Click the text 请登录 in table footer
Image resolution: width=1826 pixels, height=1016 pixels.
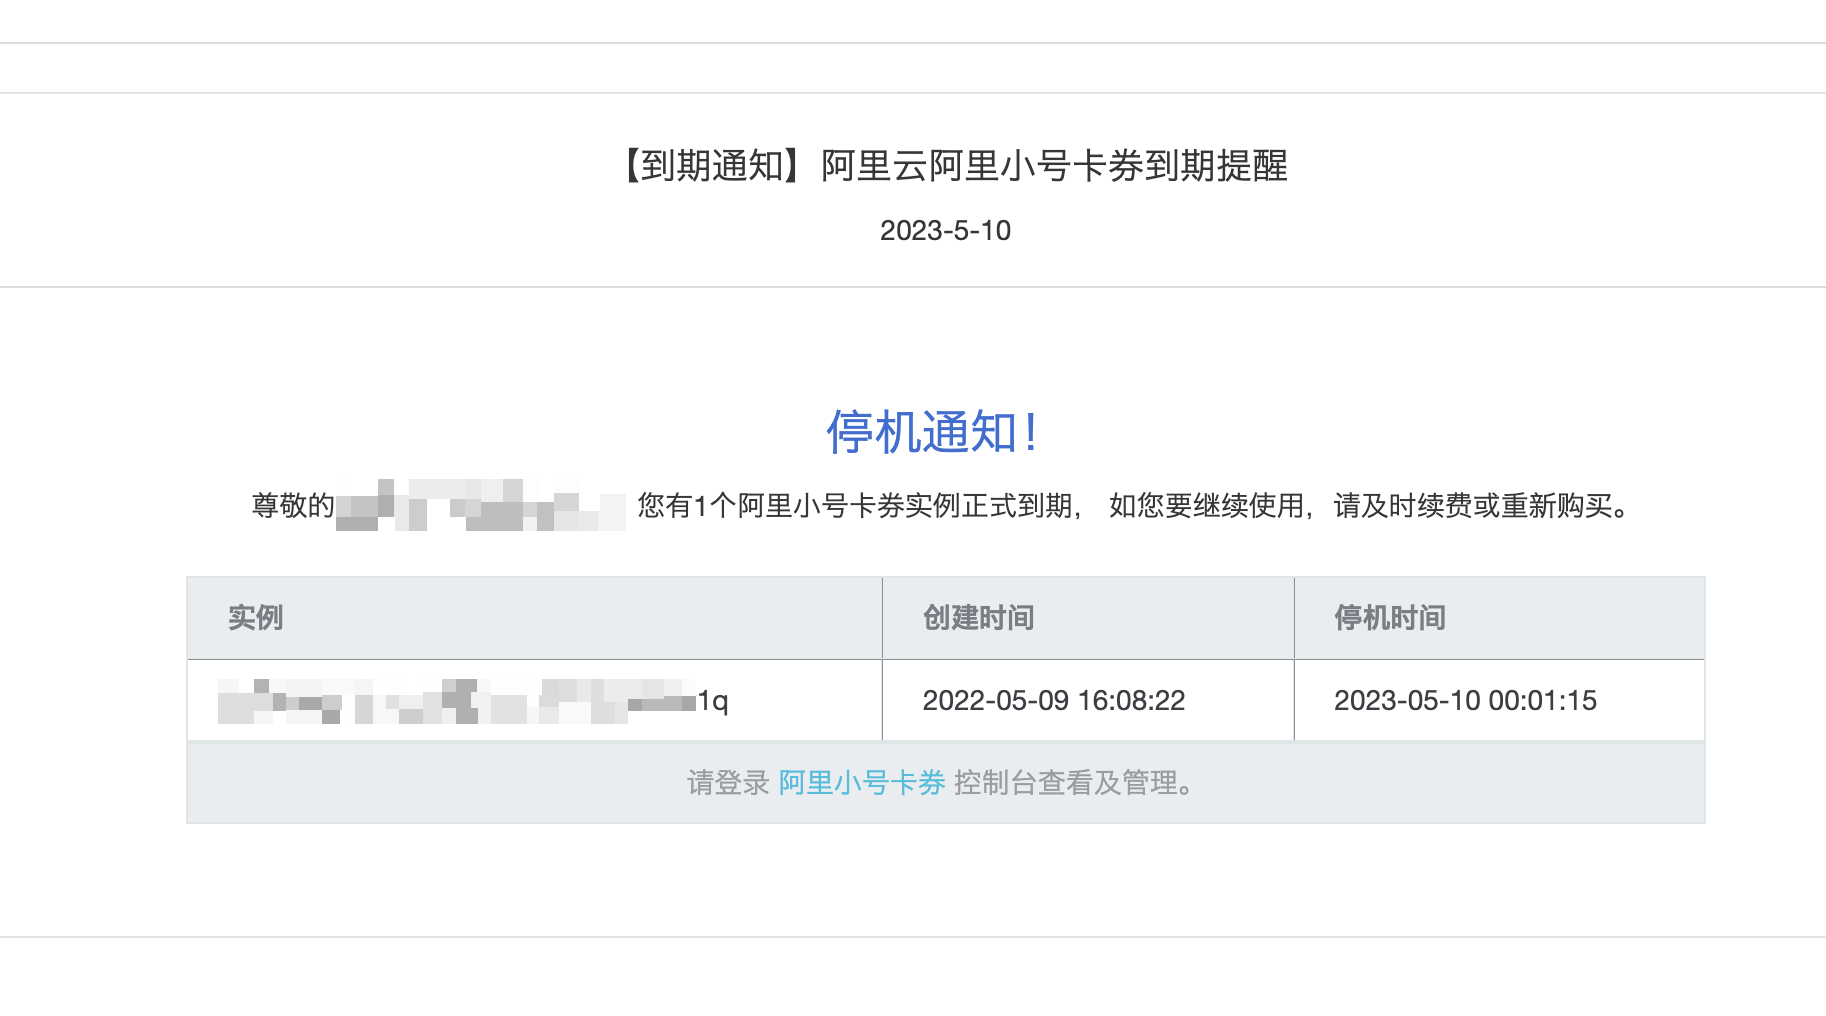pyautogui.click(x=728, y=783)
